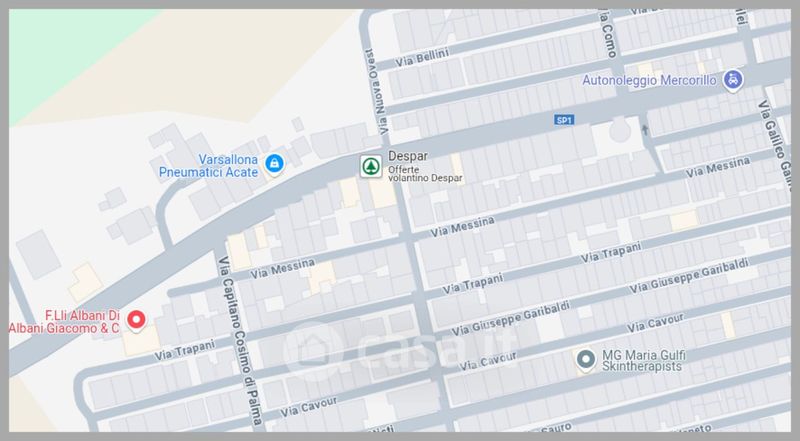Click the SP1 blue road shield

tap(564, 120)
